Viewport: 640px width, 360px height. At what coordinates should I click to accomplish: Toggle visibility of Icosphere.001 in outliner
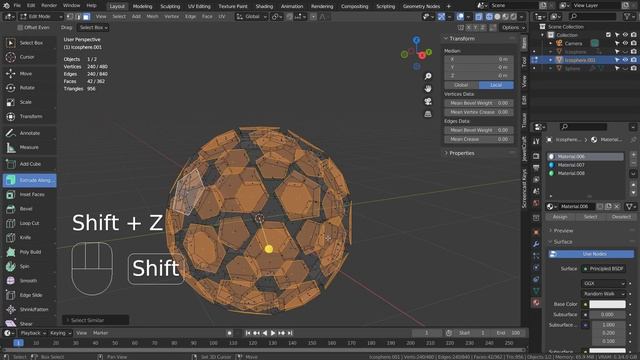tap(625, 60)
